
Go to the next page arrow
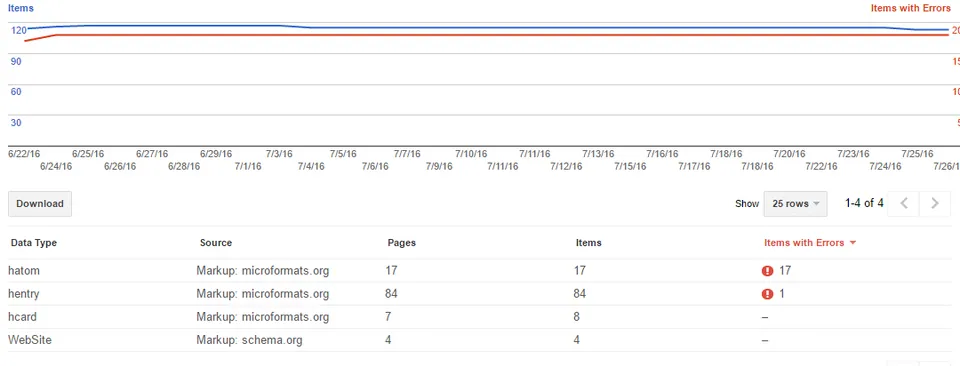pyautogui.click(x=935, y=204)
